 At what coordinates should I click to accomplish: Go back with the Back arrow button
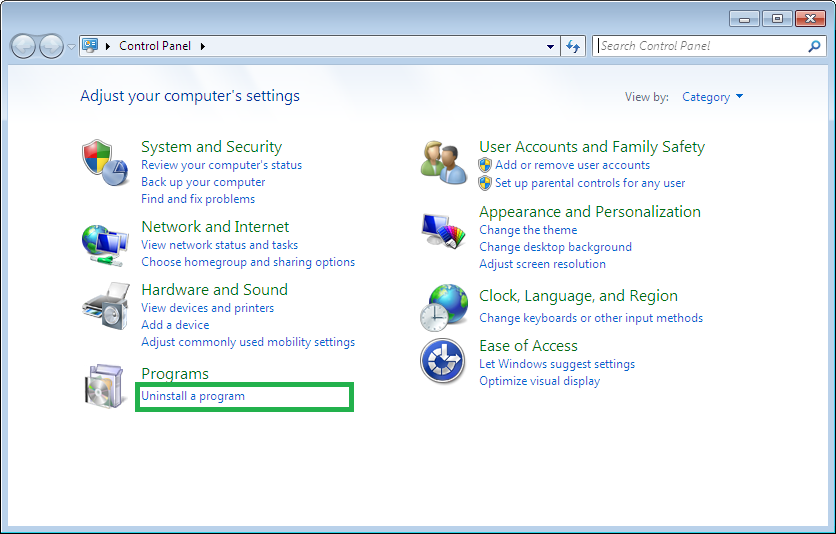click(23, 47)
